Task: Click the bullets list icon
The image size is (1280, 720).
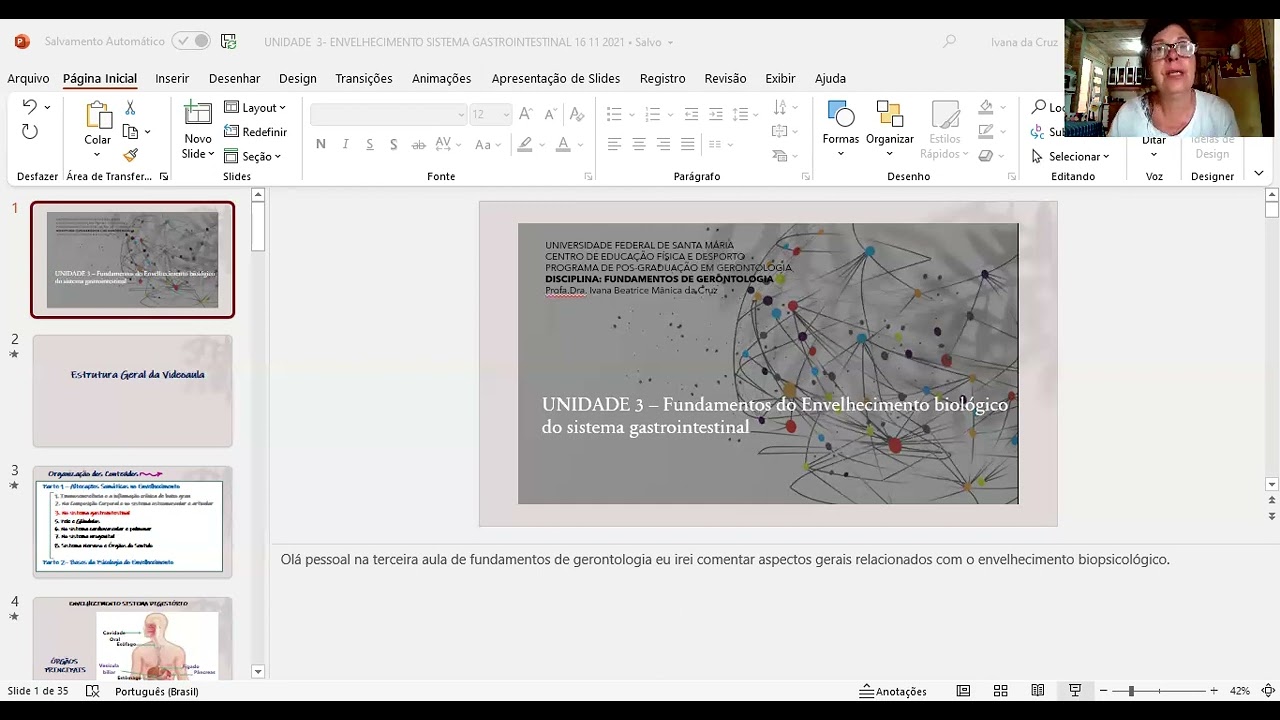Action: click(x=614, y=114)
